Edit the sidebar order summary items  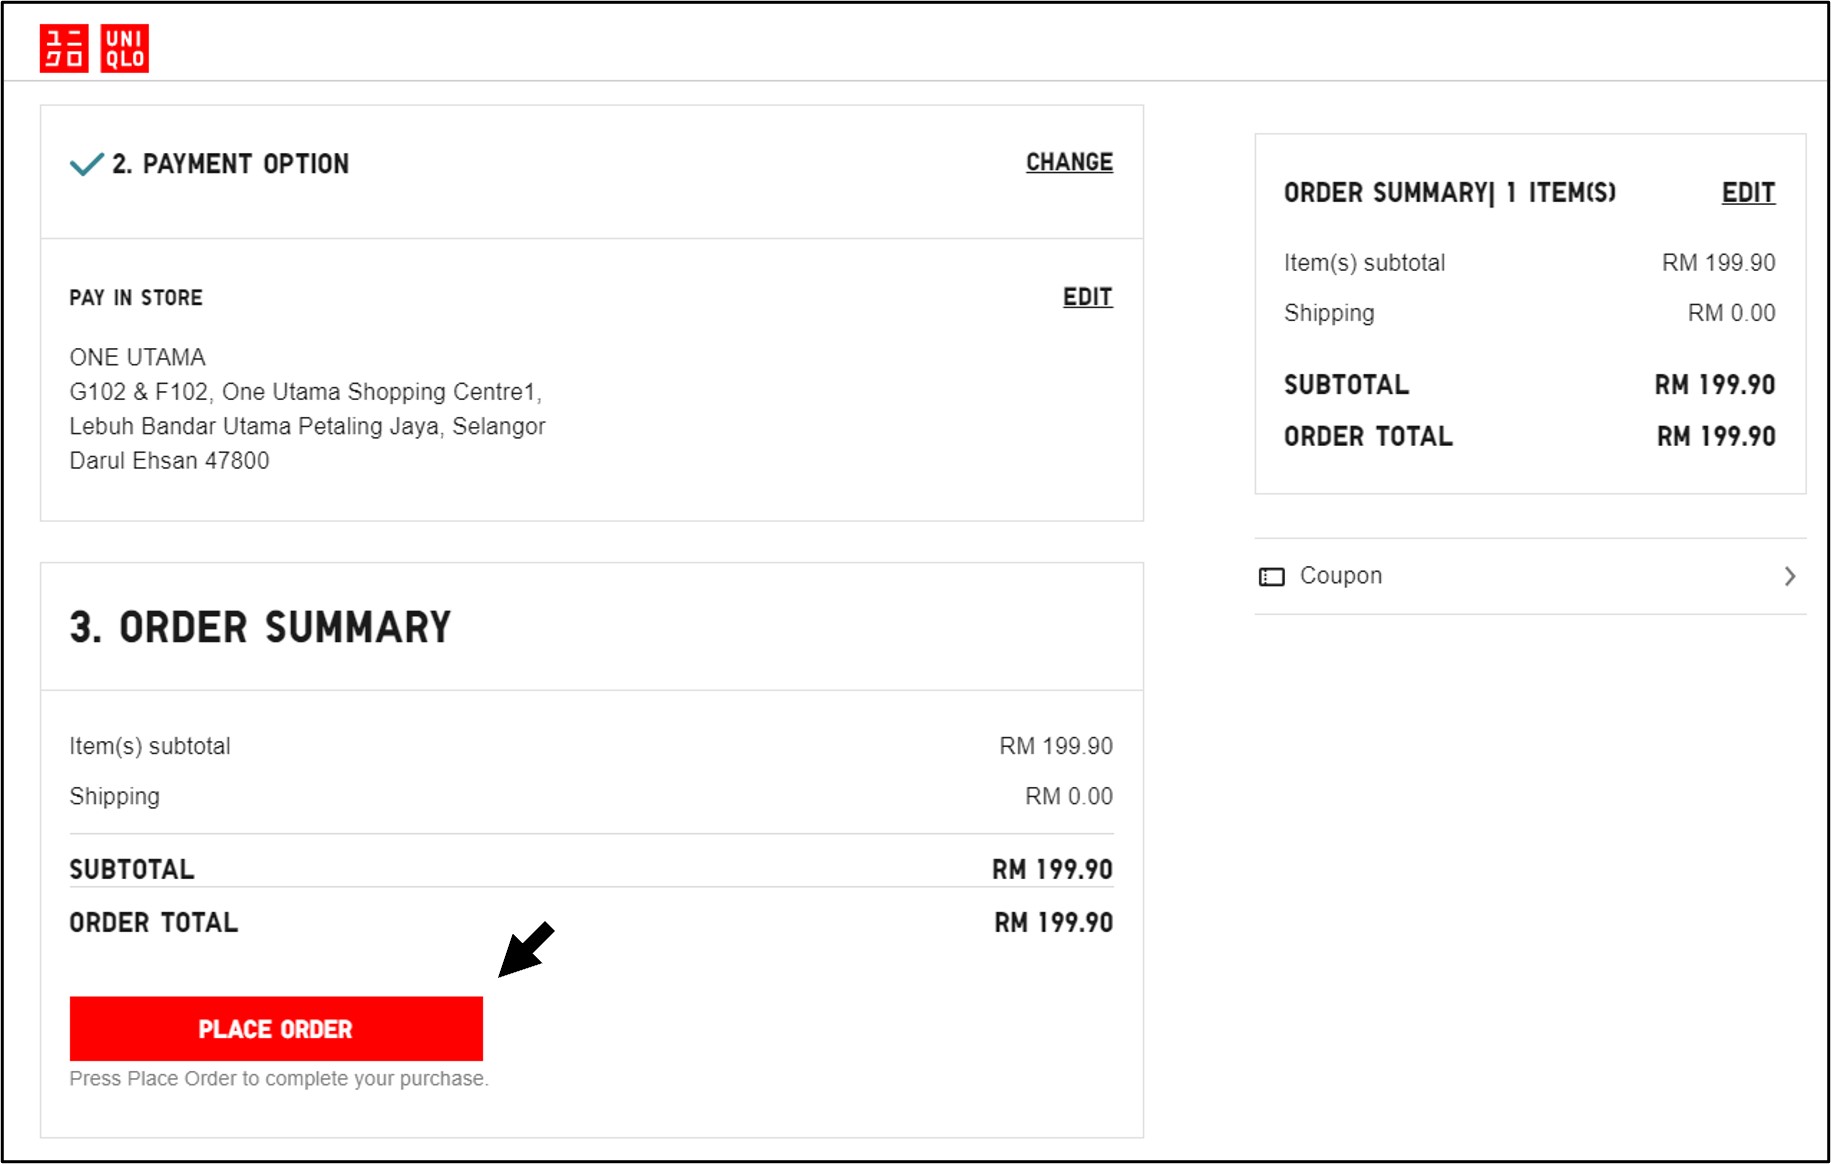(x=1747, y=193)
